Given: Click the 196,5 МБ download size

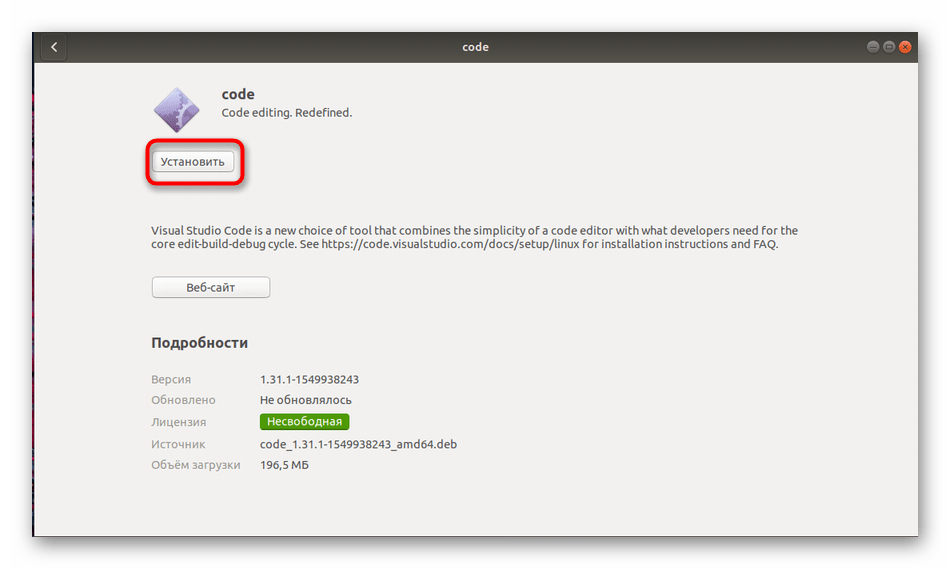Looking at the screenshot, I should (285, 465).
